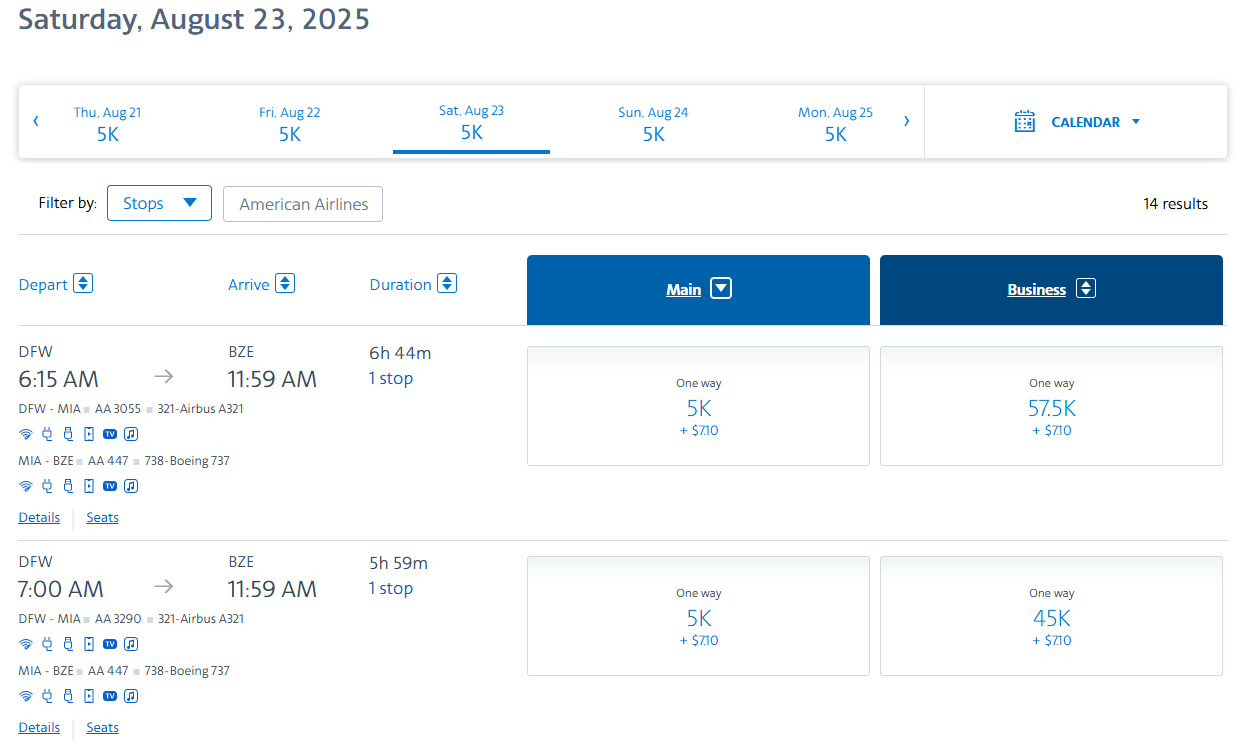This screenshot has width=1246, height=744.
Task: Click the streaming entertainment icon on MIA-BZE leg
Action: pyautogui.click(x=89, y=485)
